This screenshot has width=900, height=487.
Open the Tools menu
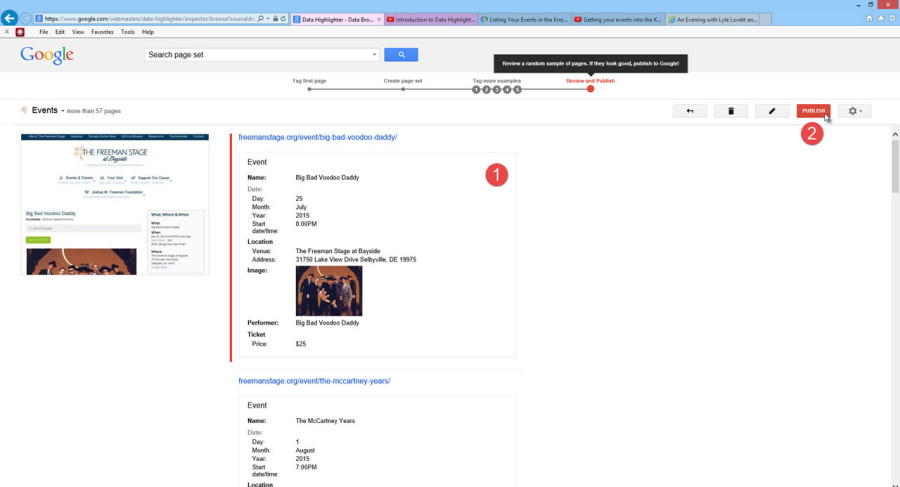tap(128, 32)
